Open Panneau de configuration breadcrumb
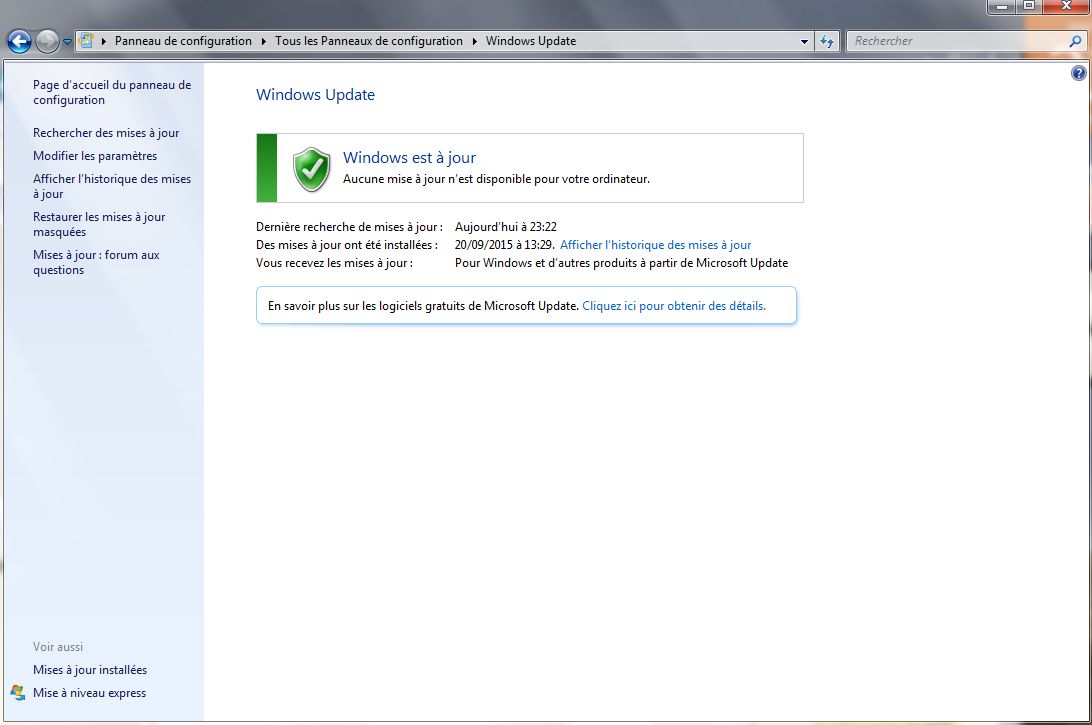Screen dimensions: 1092x725 pos(183,41)
